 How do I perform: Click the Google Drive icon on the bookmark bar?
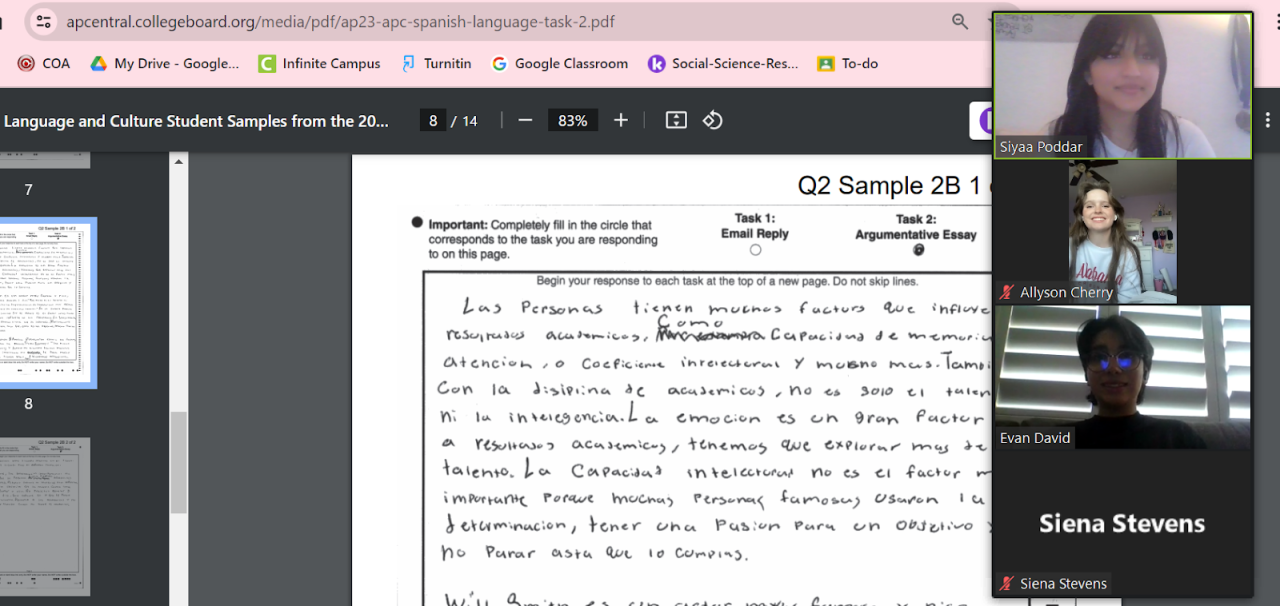98,63
